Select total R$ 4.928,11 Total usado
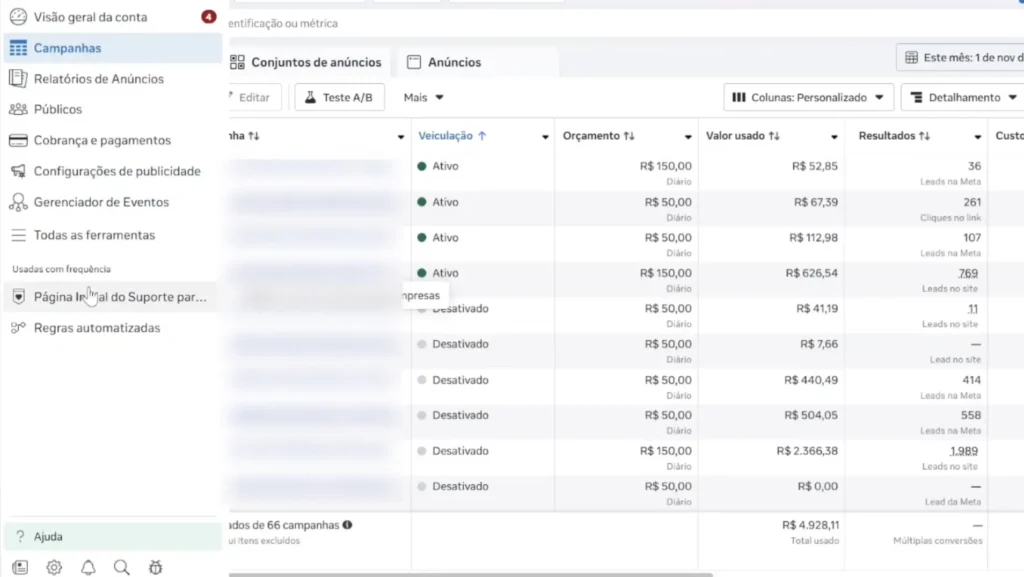Viewport: 1024px width, 577px height. tap(810, 525)
